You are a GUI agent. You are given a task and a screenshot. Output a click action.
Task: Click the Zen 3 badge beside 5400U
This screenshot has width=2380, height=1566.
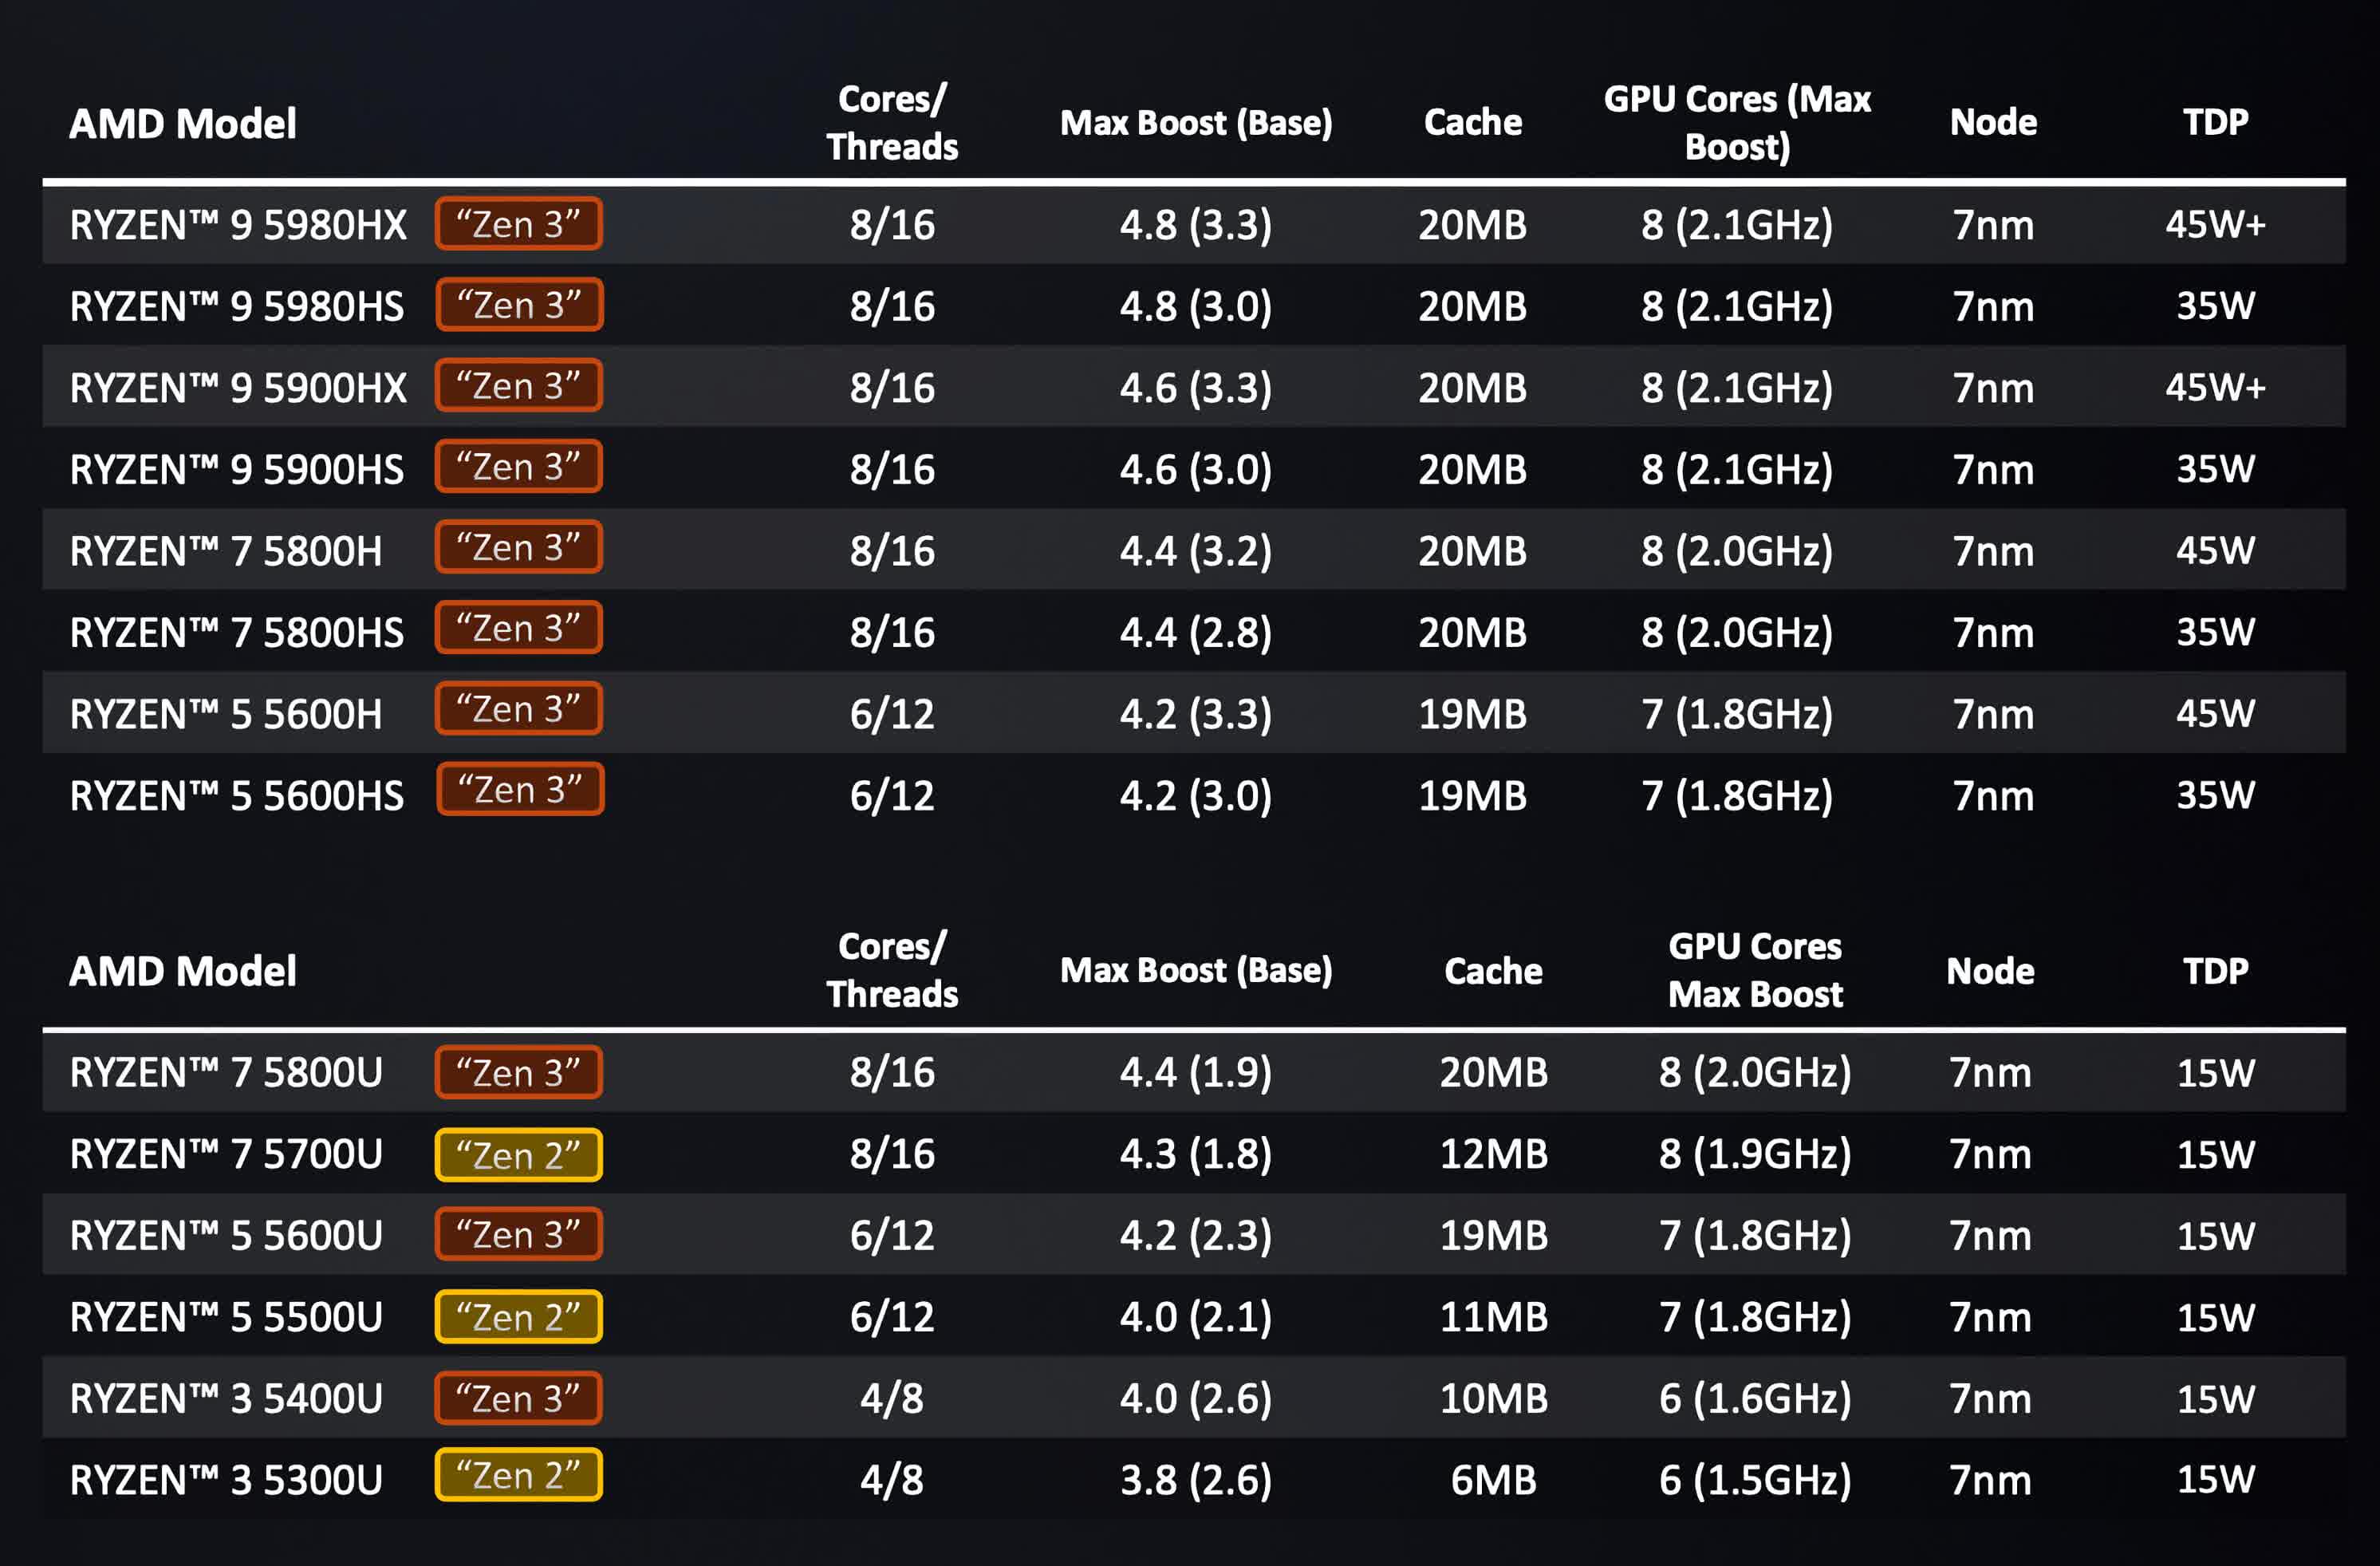click(519, 1398)
